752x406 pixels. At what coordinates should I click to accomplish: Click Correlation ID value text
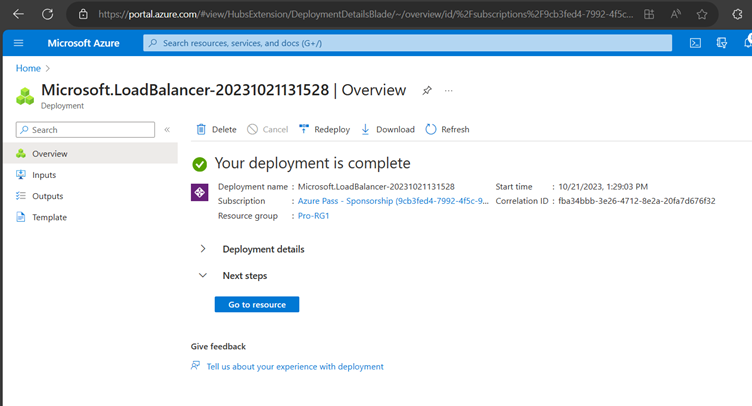636,201
